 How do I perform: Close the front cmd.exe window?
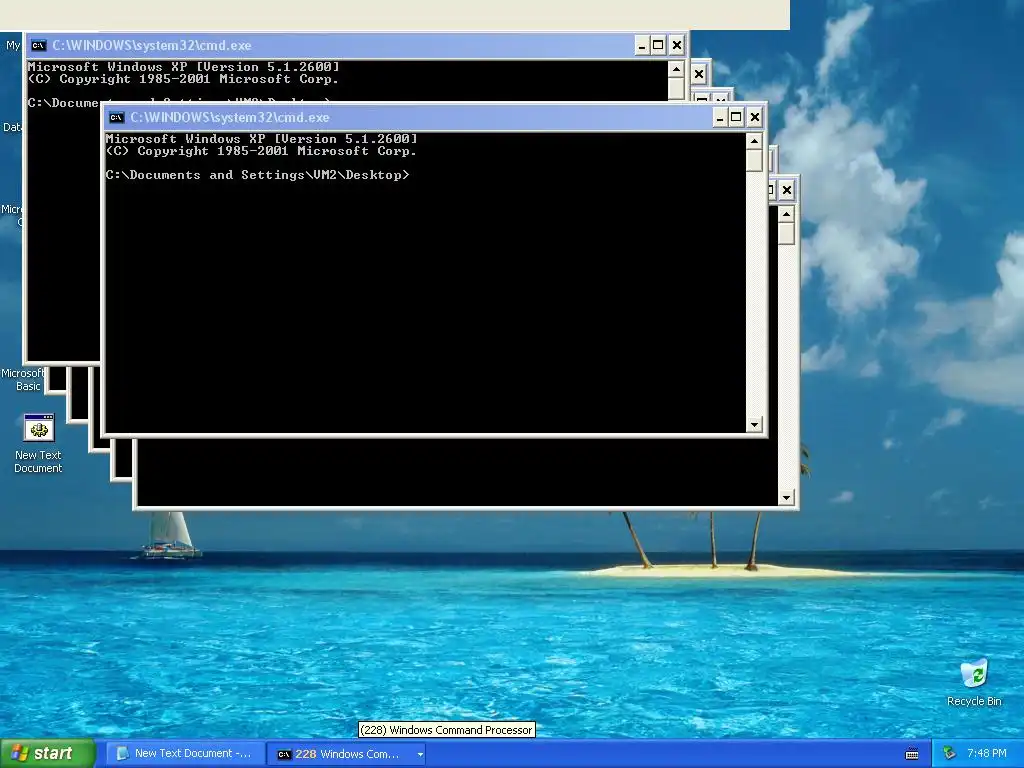tap(755, 118)
